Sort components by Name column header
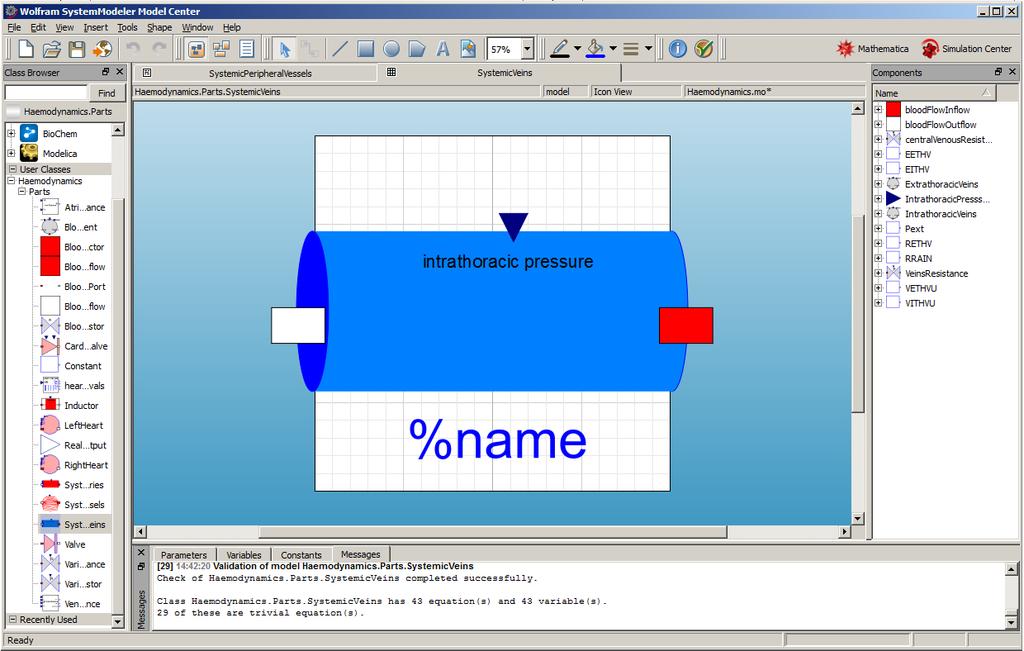1024x651 pixels. tap(935, 93)
